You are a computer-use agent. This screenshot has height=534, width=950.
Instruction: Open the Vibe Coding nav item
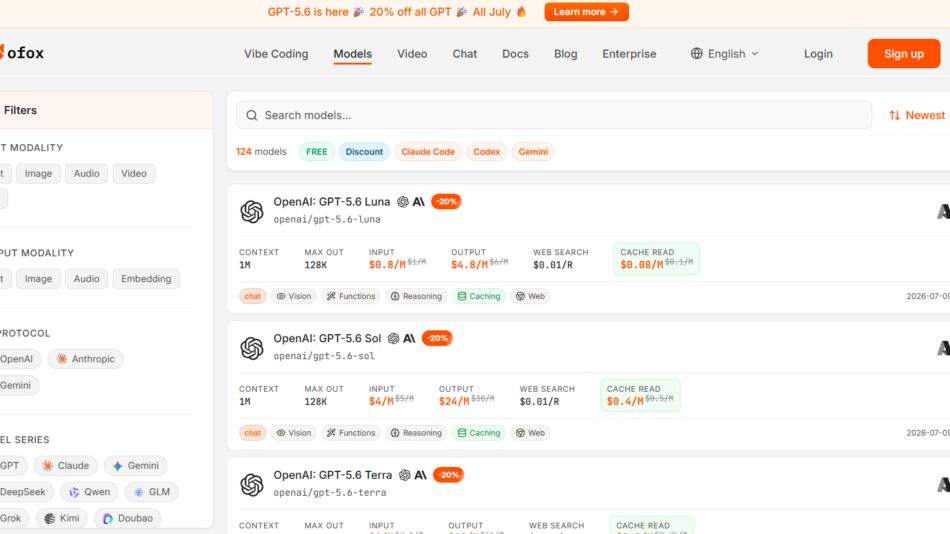point(276,54)
